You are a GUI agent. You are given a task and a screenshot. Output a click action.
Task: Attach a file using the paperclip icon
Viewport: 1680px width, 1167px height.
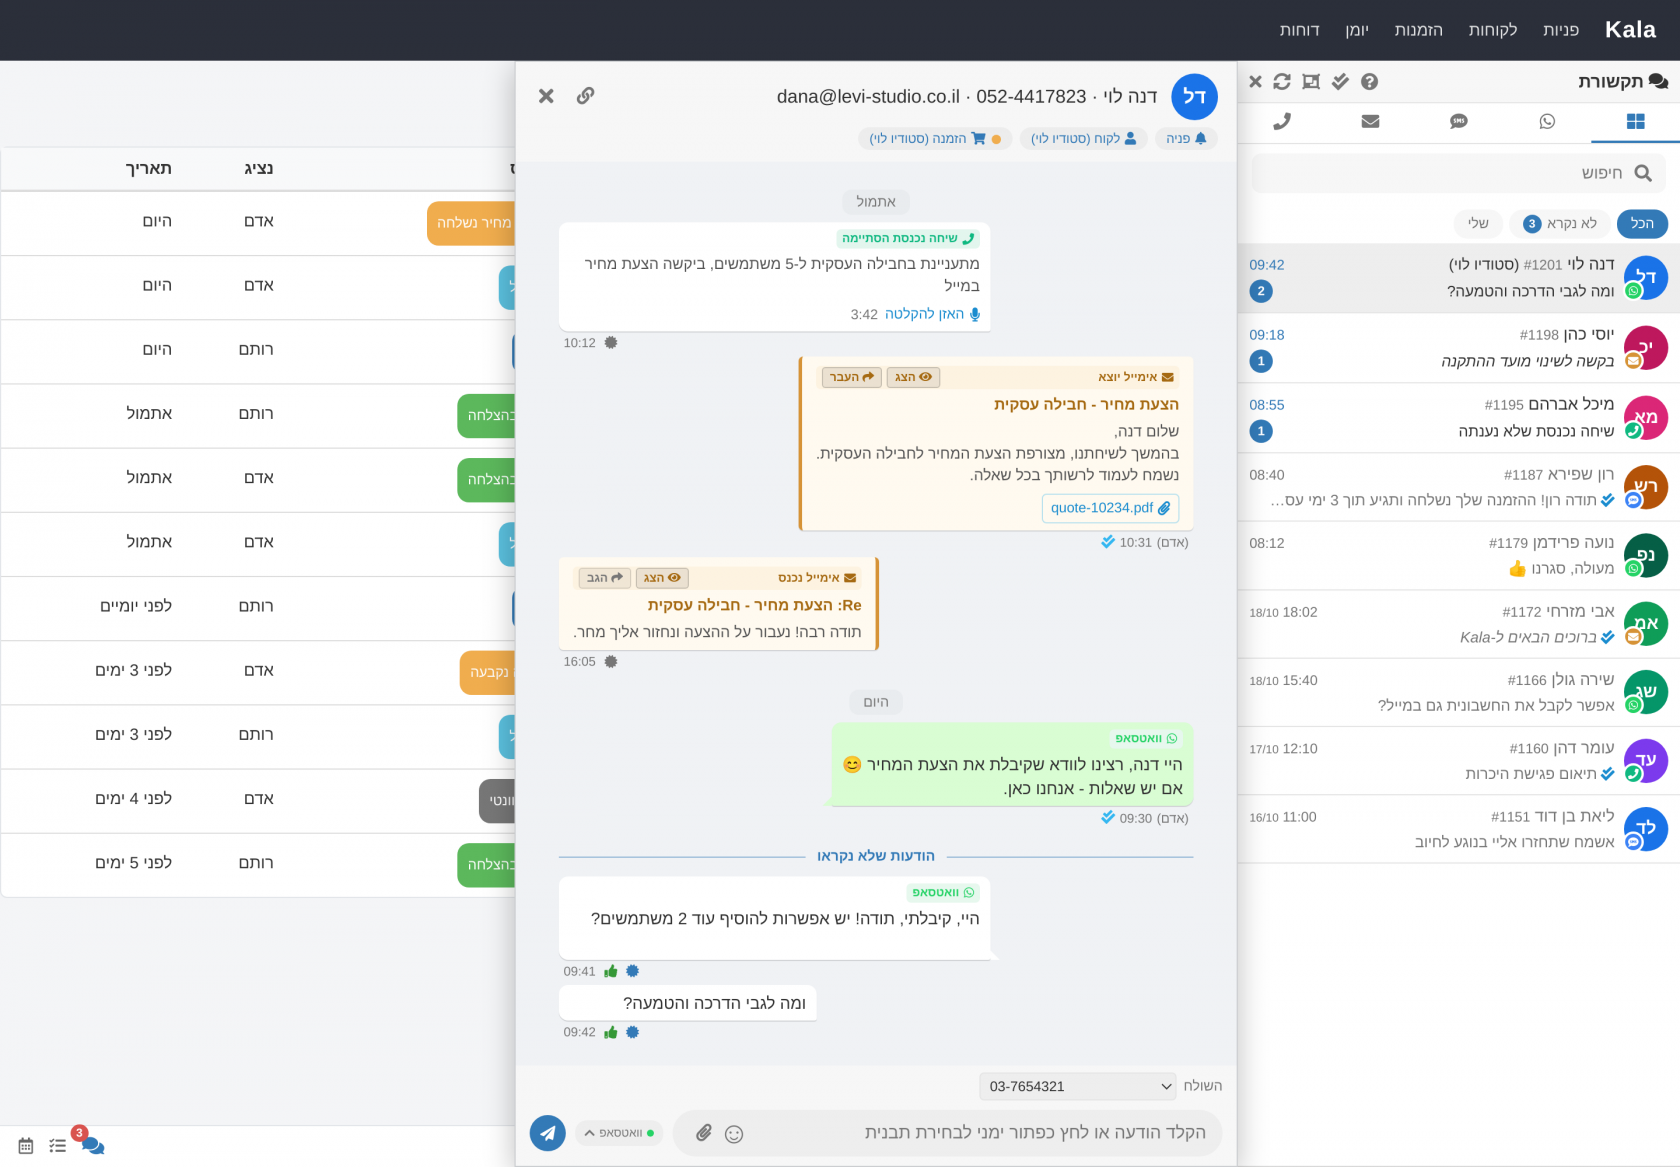click(704, 1133)
